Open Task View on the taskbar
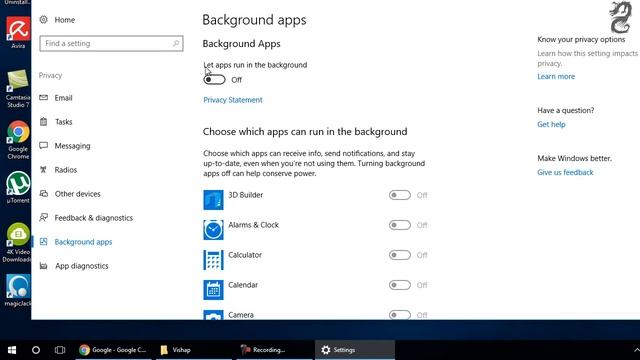The image size is (640, 360). [x=60, y=350]
